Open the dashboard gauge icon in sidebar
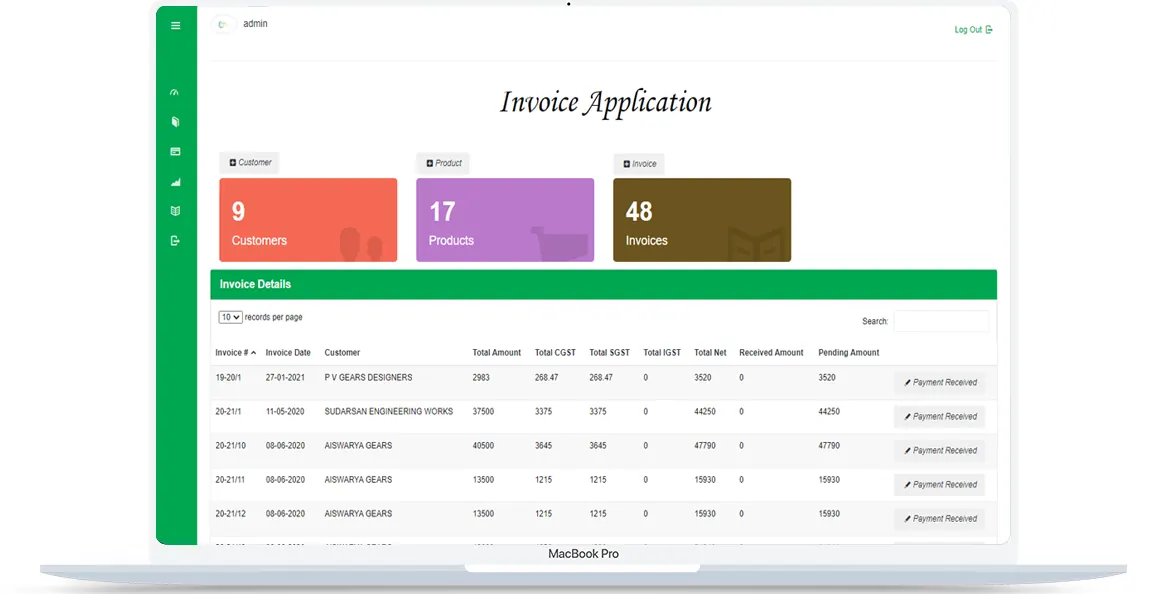Viewport: 1175px width, 594px height. pyautogui.click(x=175, y=93)
